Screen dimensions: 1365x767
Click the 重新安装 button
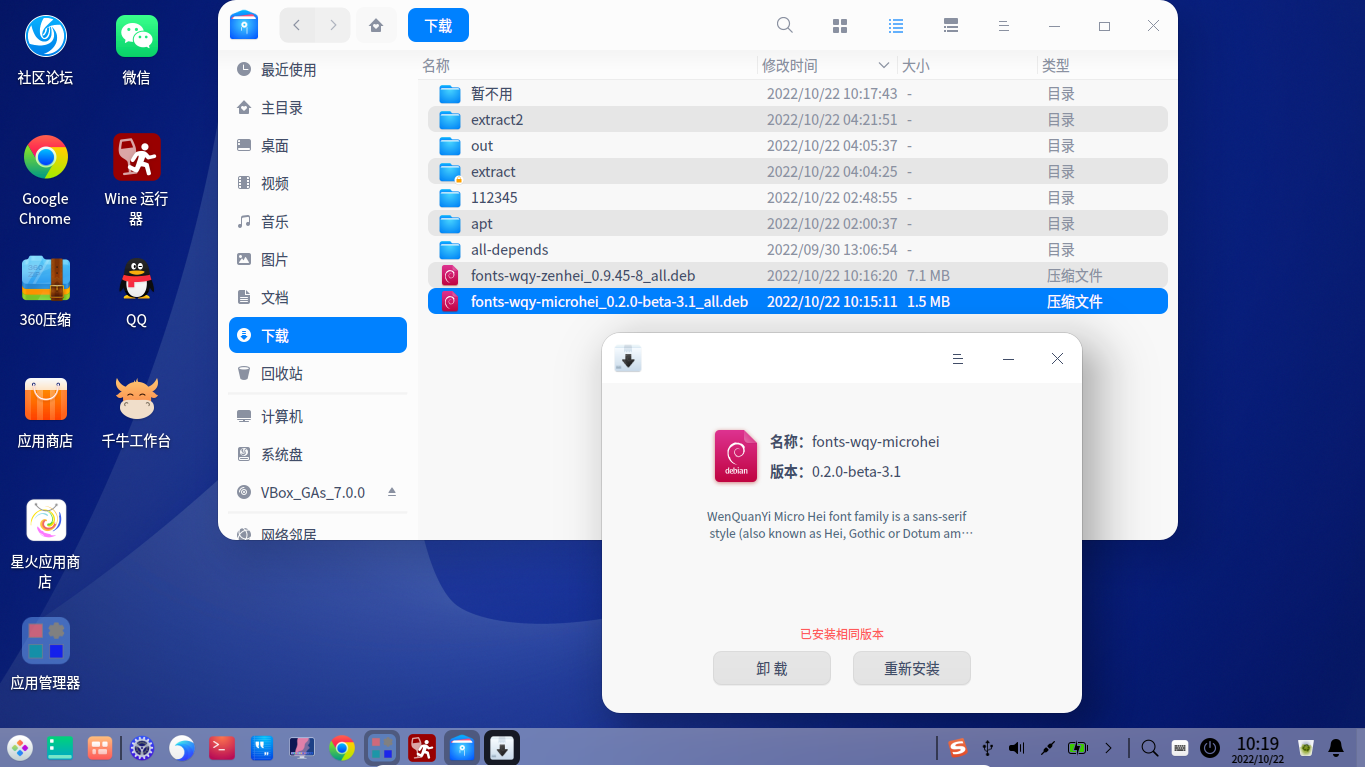click(x=911, y=668)
